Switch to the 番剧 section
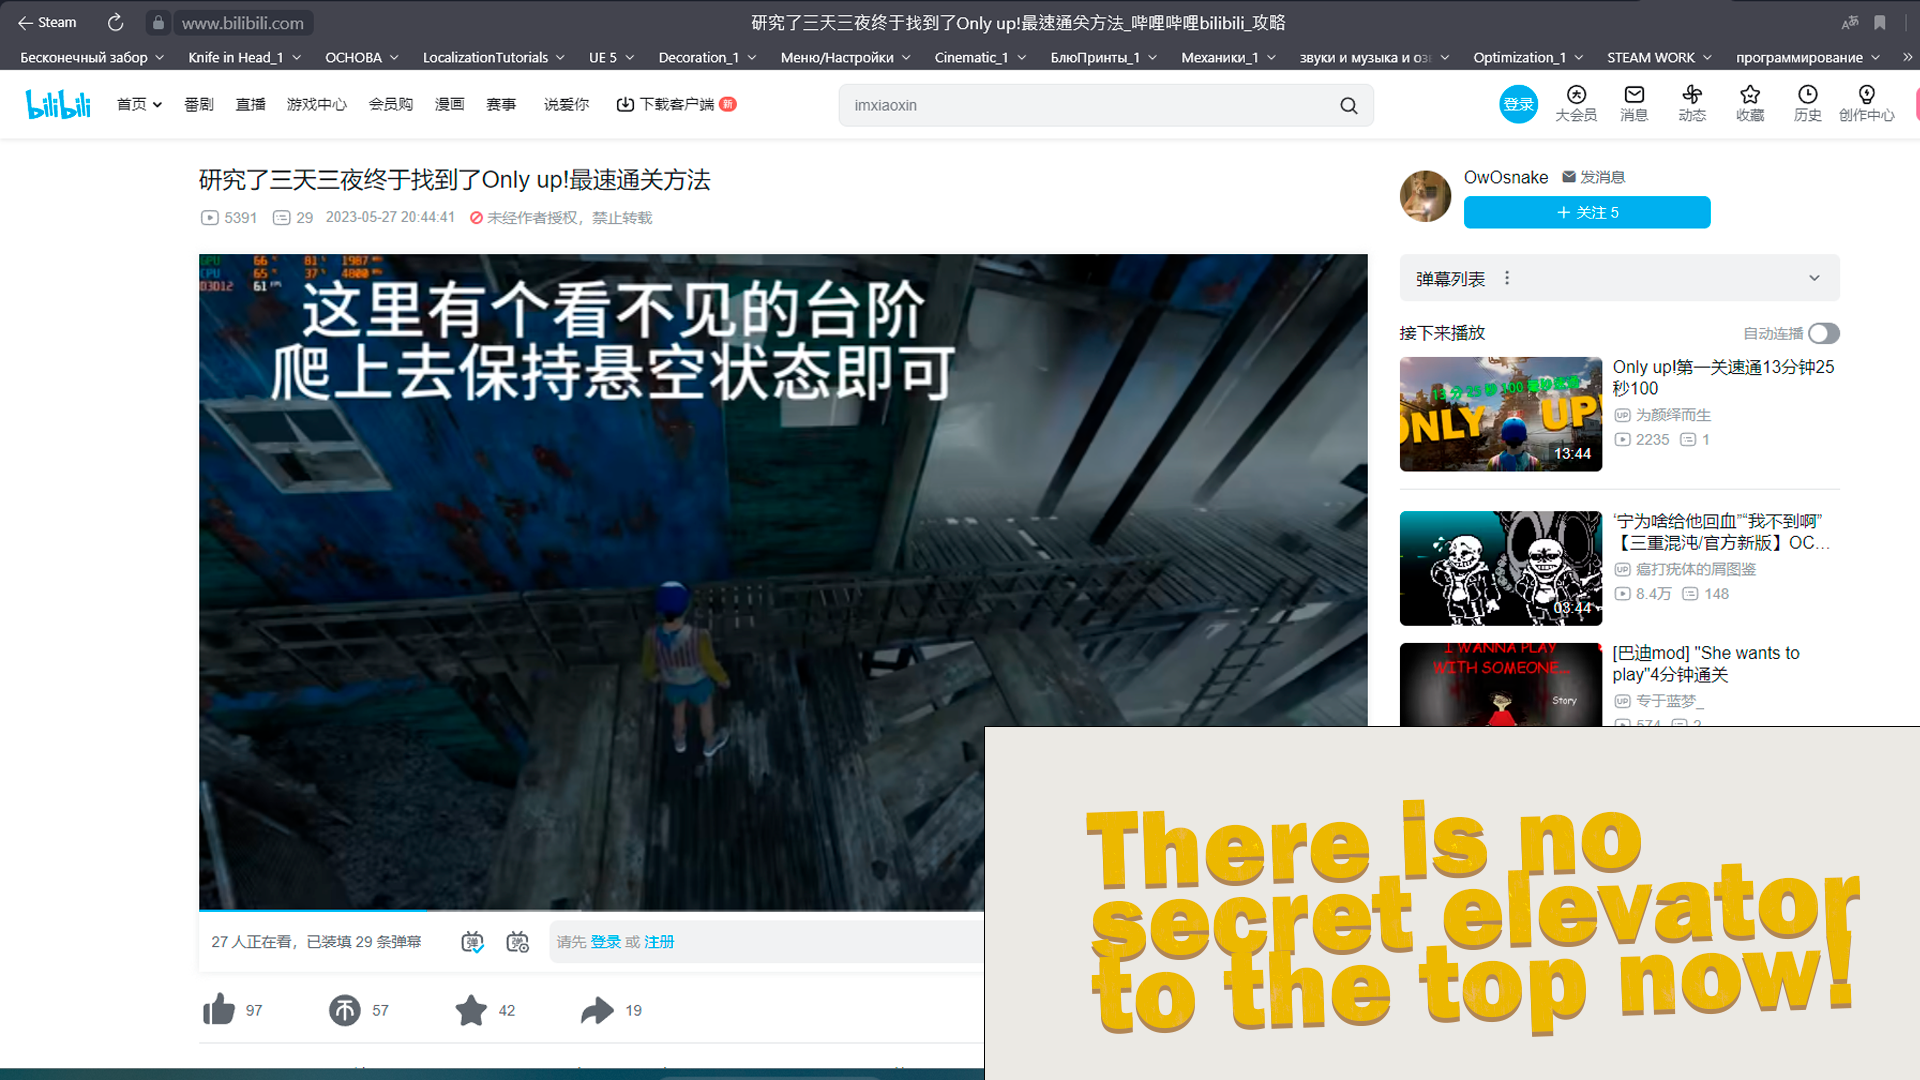 coord(198,104)
